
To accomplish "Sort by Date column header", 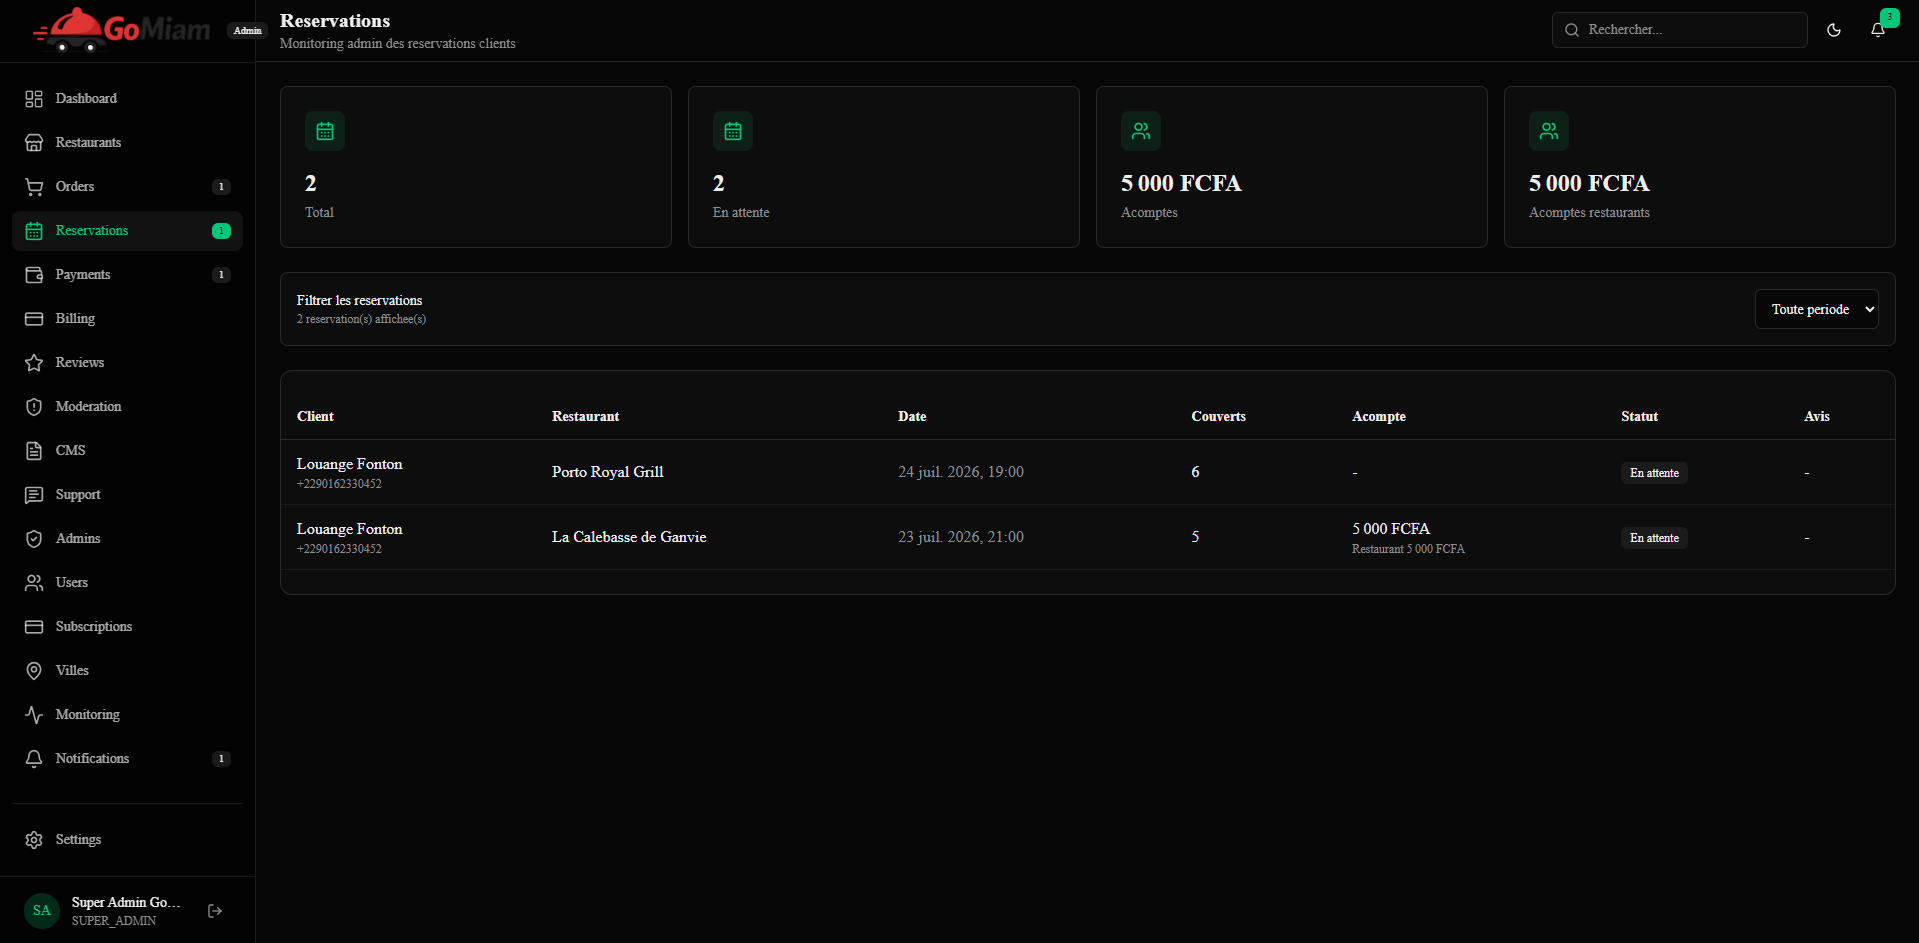I will [x=912, y=416].
